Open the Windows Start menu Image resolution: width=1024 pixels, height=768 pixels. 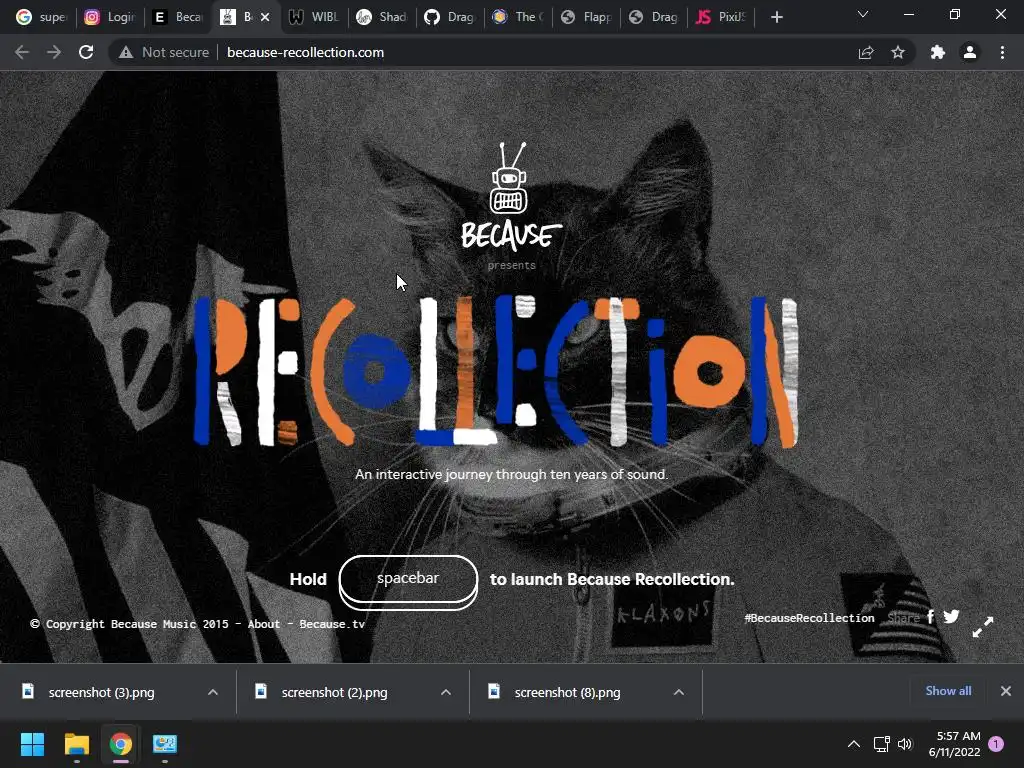click(33, 744)
